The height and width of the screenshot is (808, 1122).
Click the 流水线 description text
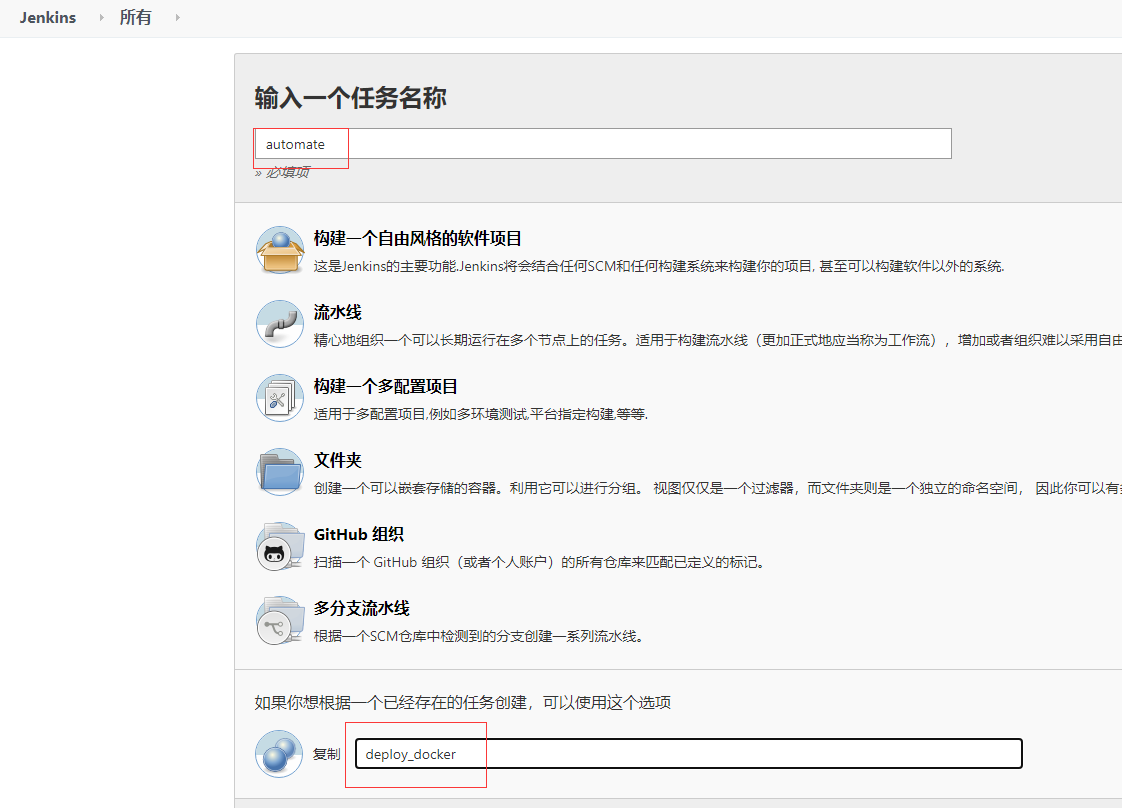pos(718,340)
